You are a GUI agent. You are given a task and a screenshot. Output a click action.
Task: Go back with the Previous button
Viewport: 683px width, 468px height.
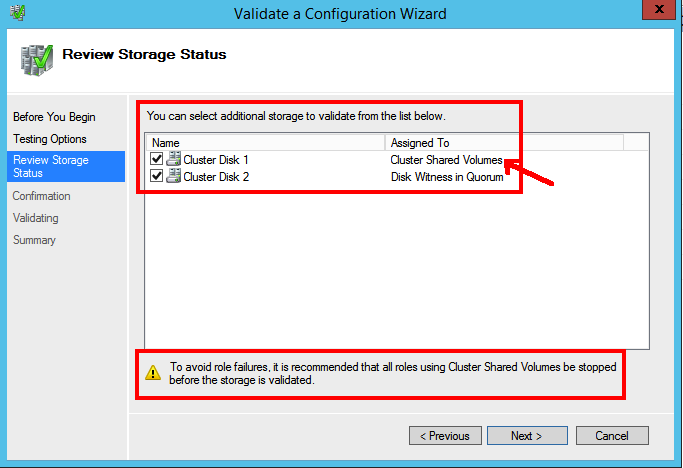pyautogui.click(x=445, y=436)
